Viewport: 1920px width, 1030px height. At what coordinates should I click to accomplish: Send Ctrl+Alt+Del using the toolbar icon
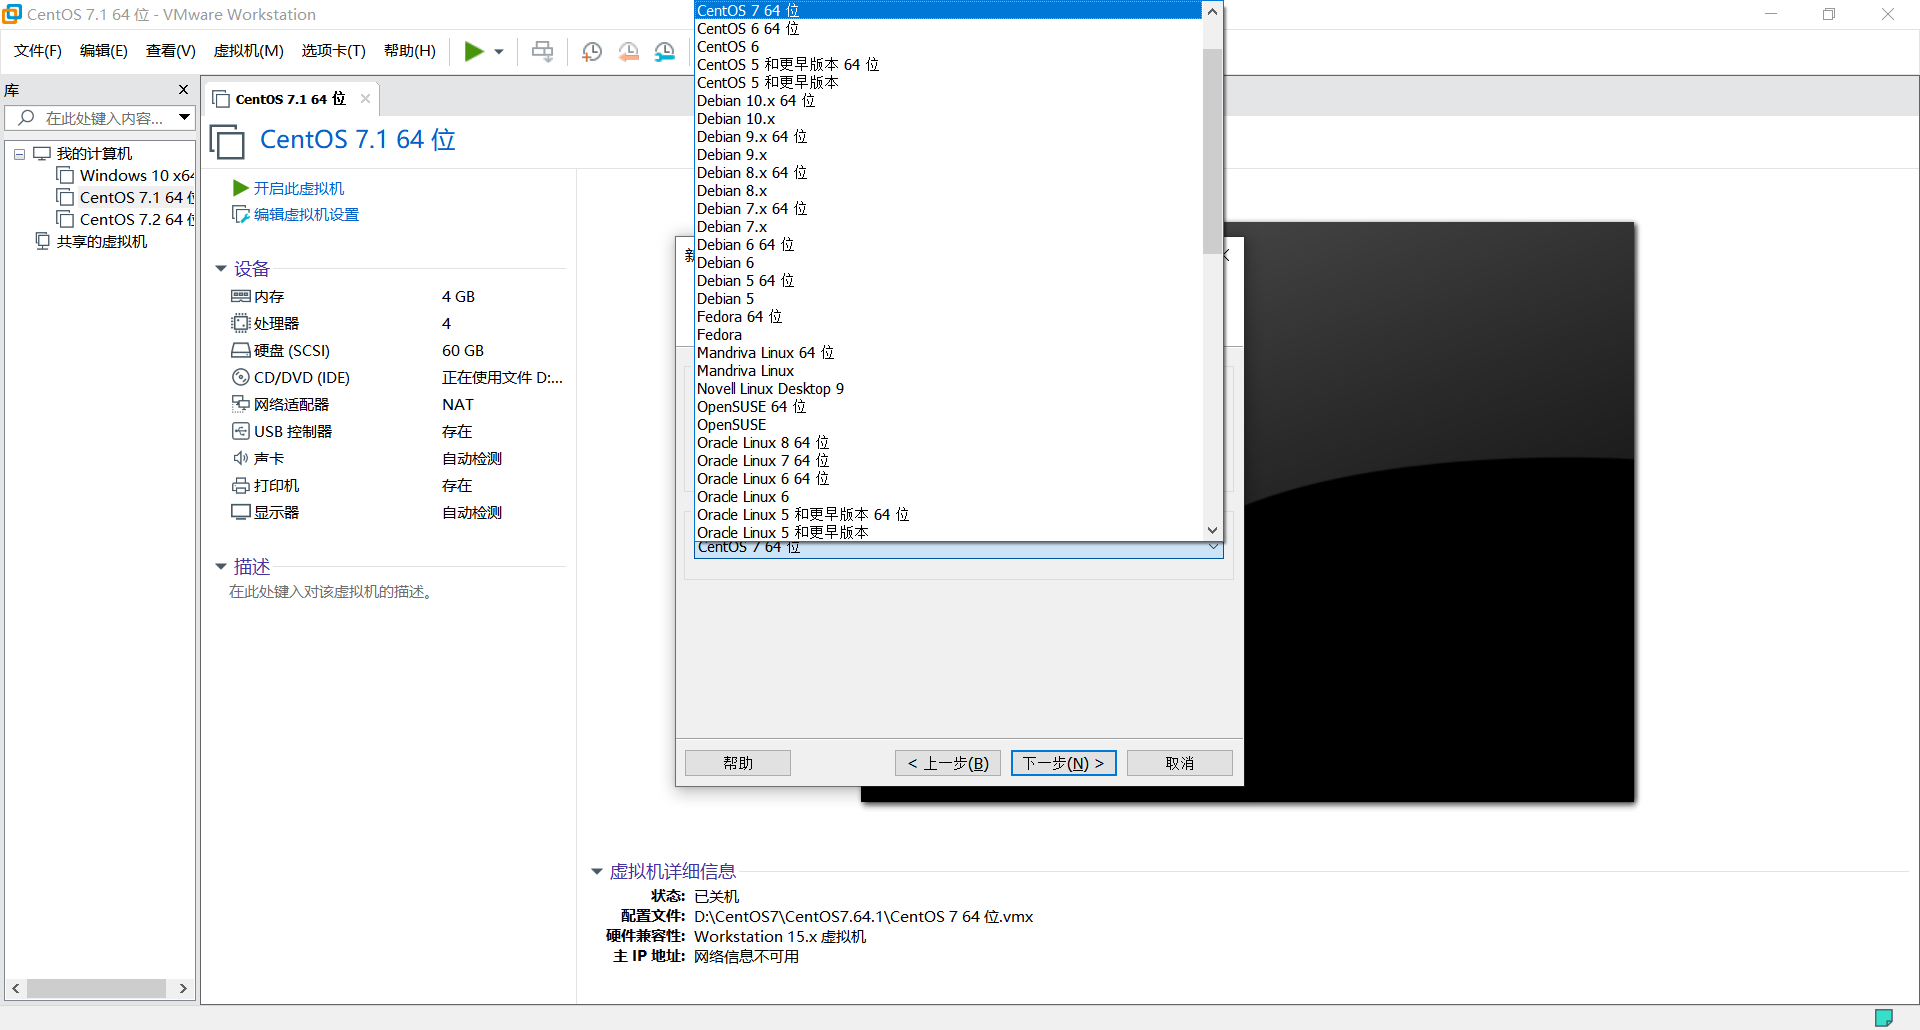[542, 51]
